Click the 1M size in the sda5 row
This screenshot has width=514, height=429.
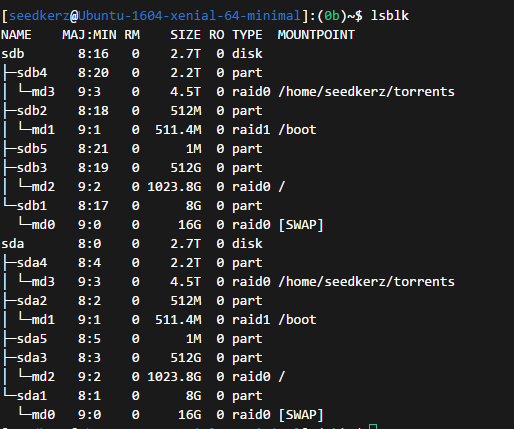click(x=193, y=339)
